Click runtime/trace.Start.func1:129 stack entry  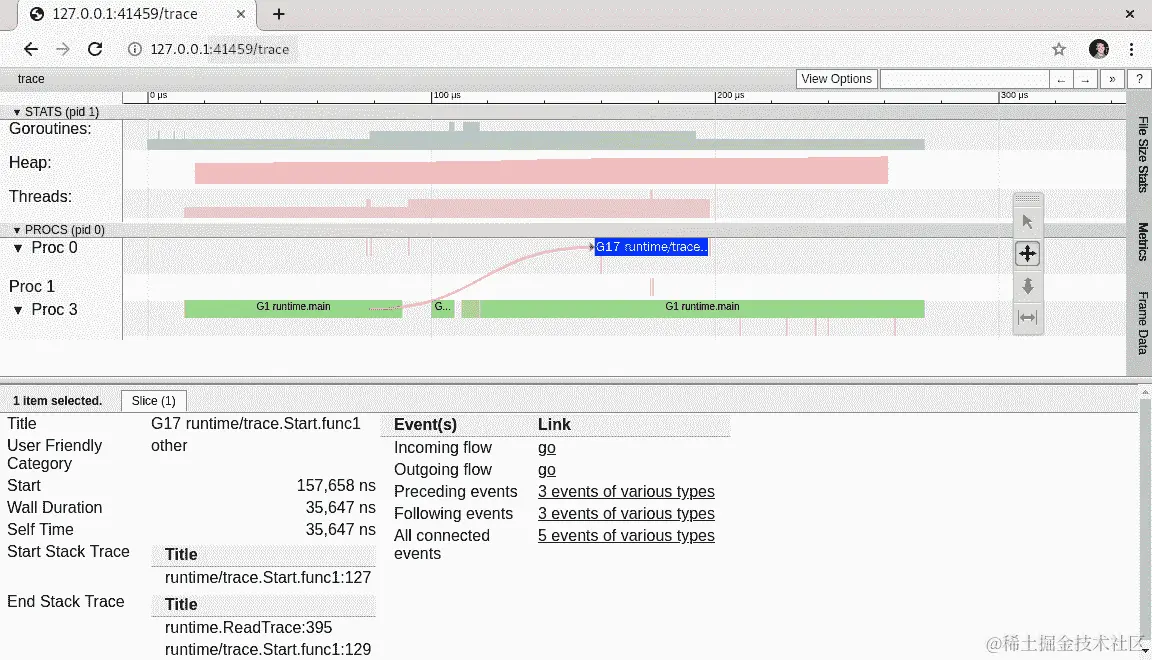click(268, 650)
